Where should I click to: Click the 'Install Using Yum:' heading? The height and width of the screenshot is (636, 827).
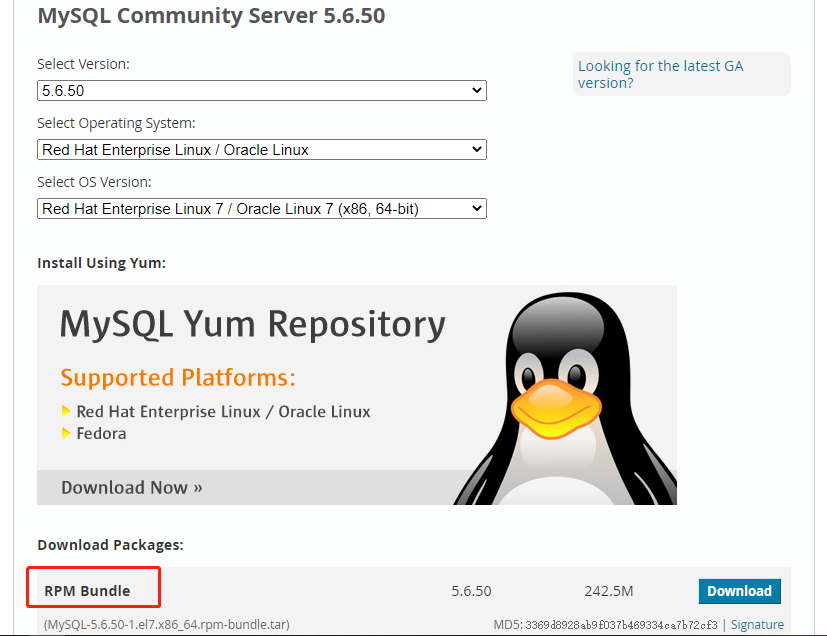point(101,263)
